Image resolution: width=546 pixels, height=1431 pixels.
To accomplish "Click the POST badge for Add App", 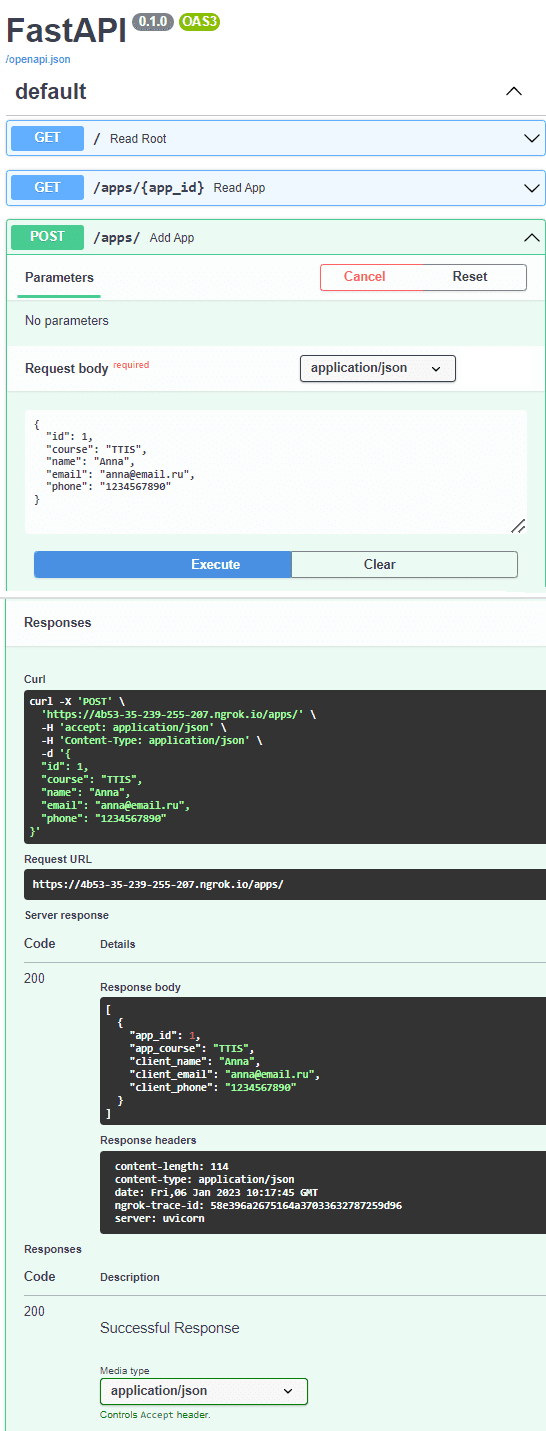I will (x=47, y=237).
